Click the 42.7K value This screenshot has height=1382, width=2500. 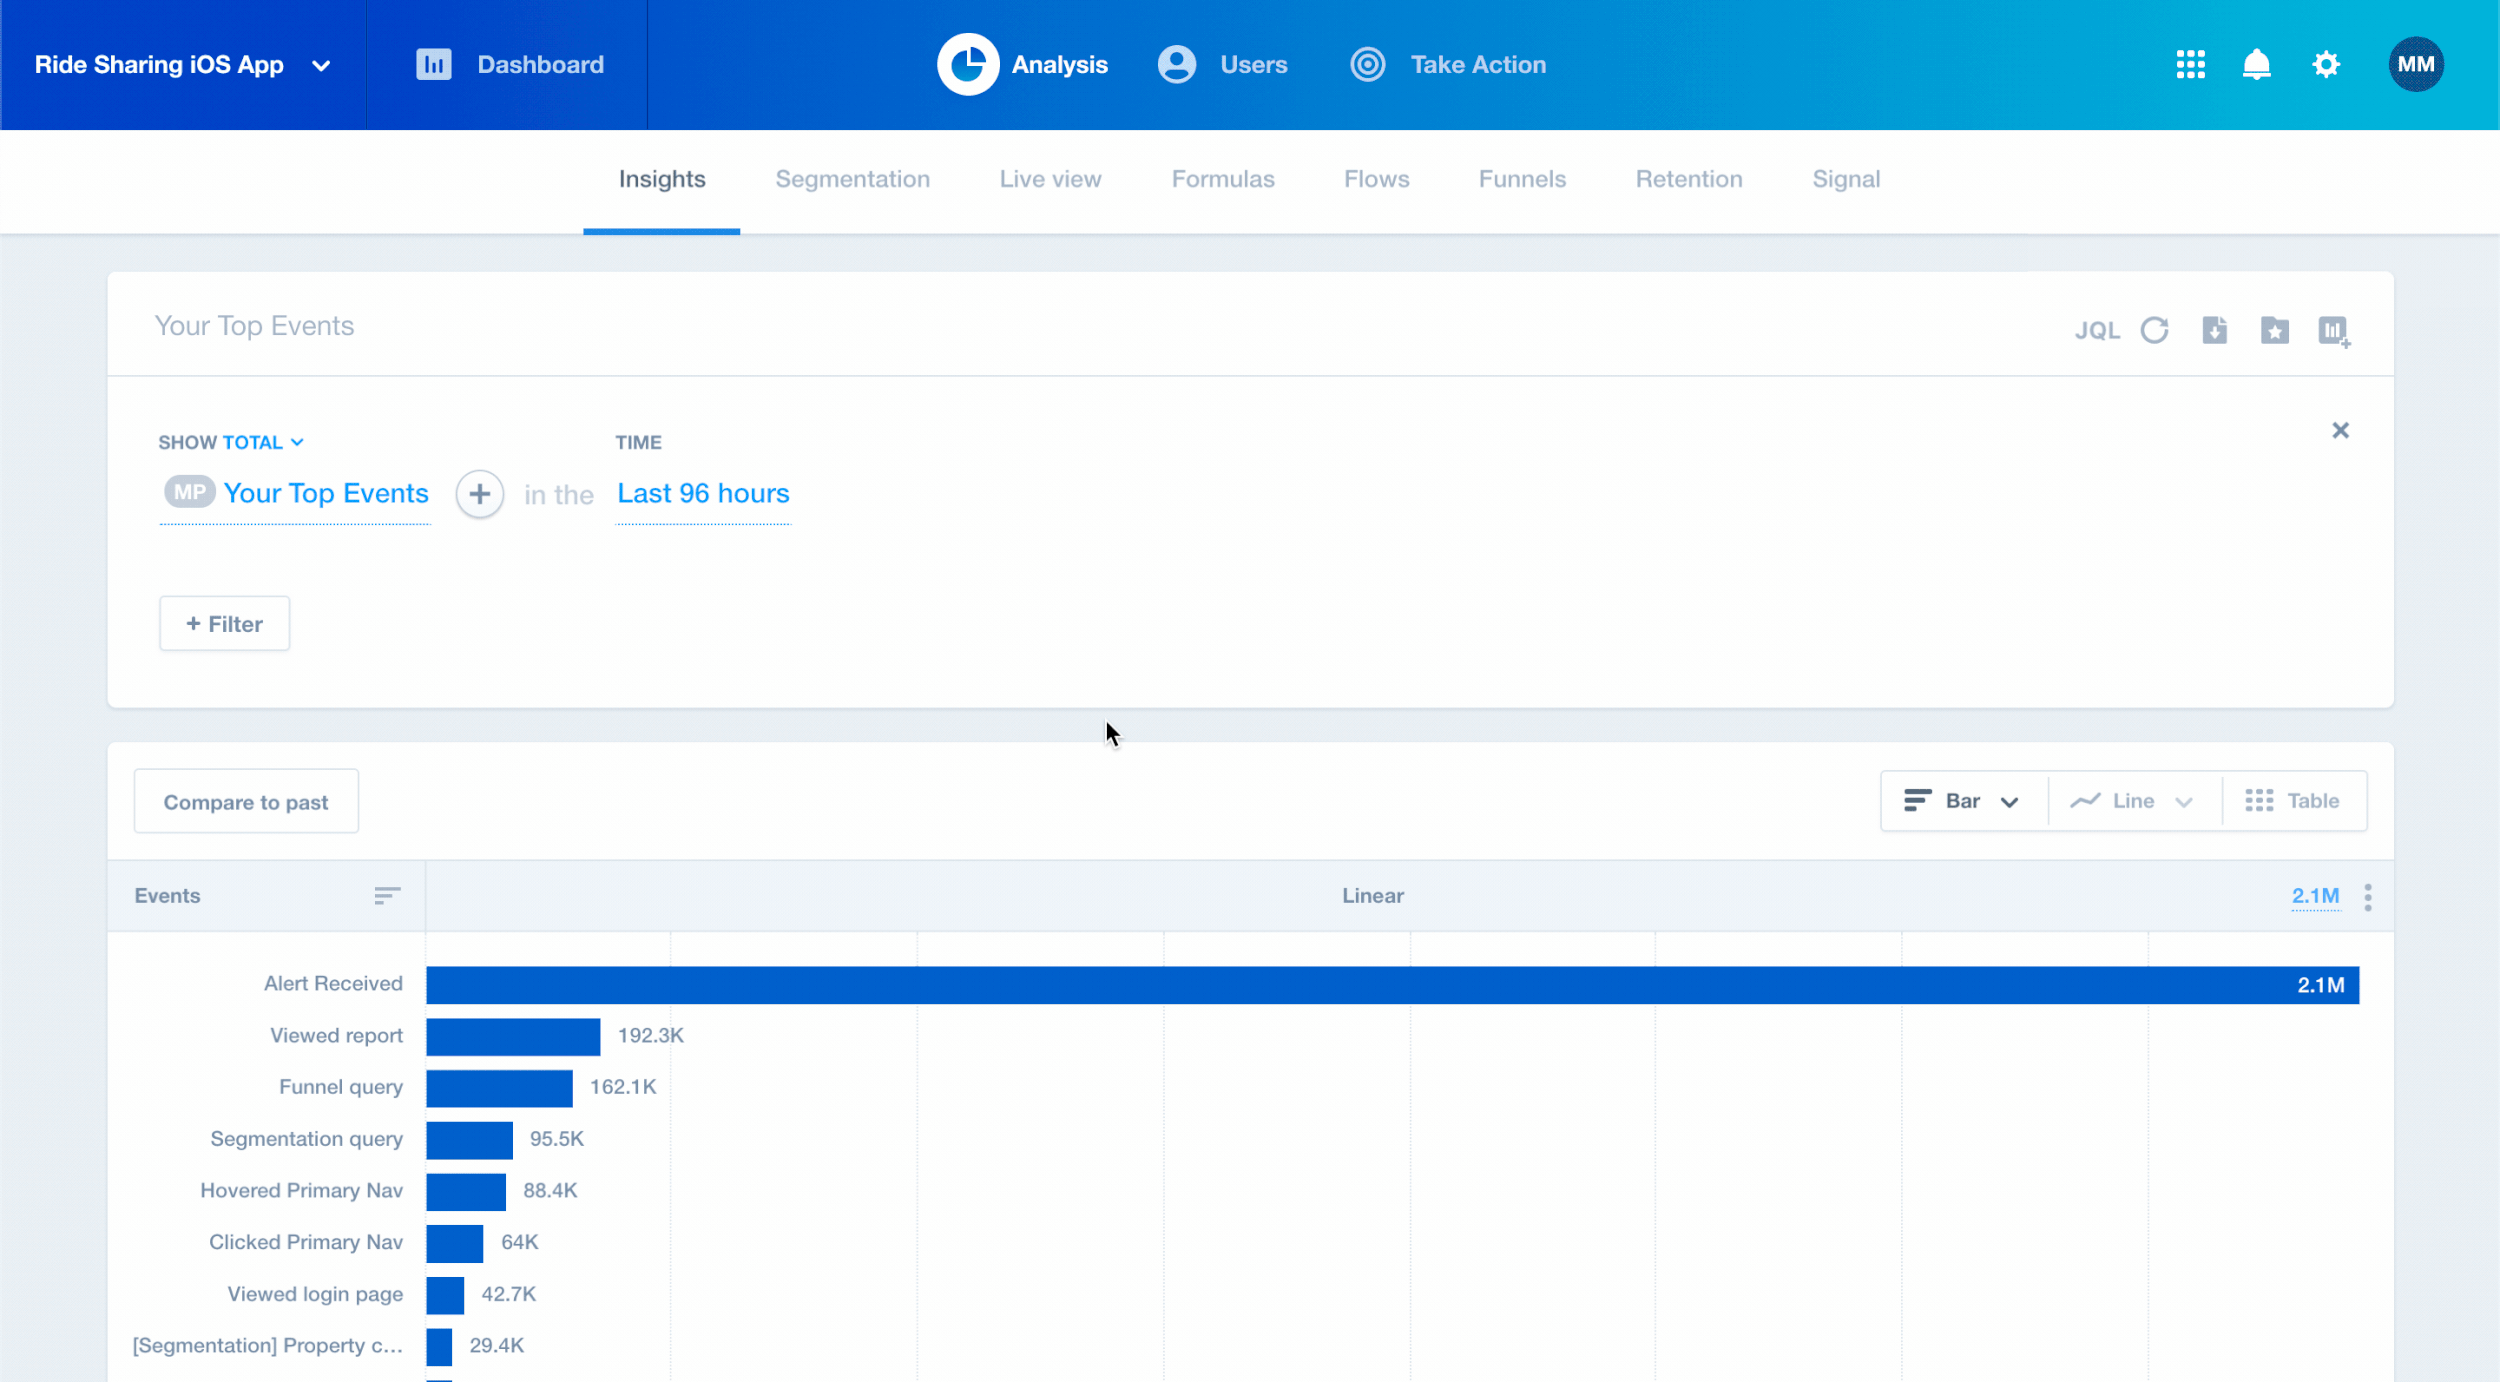click(508, 1293)
